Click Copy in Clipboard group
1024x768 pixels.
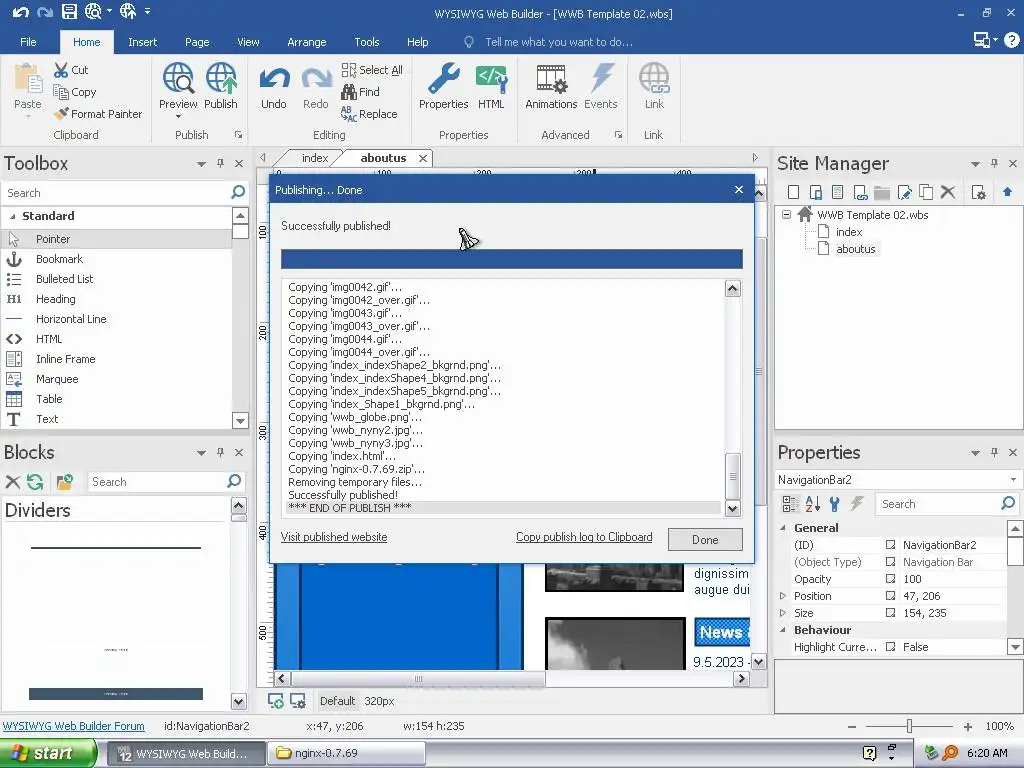74,92
